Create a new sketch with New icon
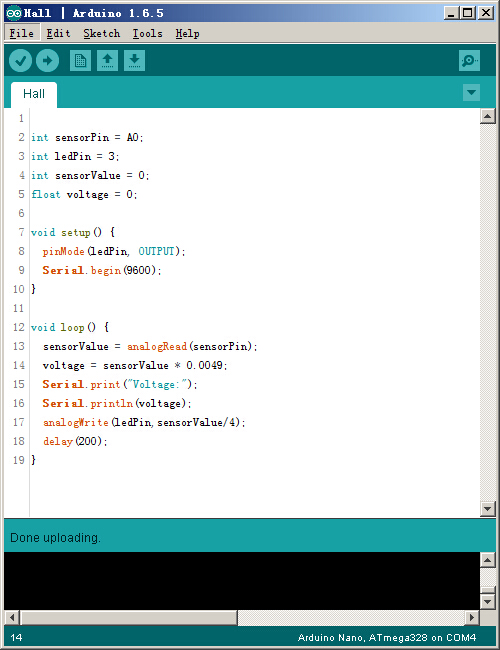 click(80, 61)
